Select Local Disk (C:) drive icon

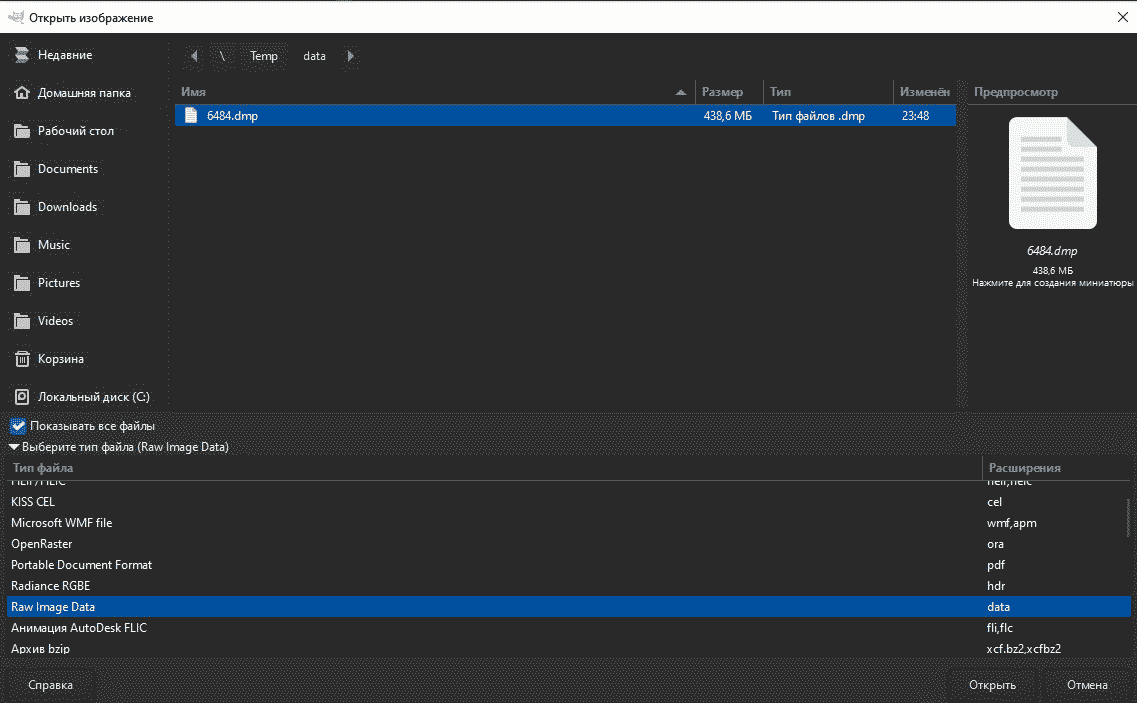coord(21,397)
